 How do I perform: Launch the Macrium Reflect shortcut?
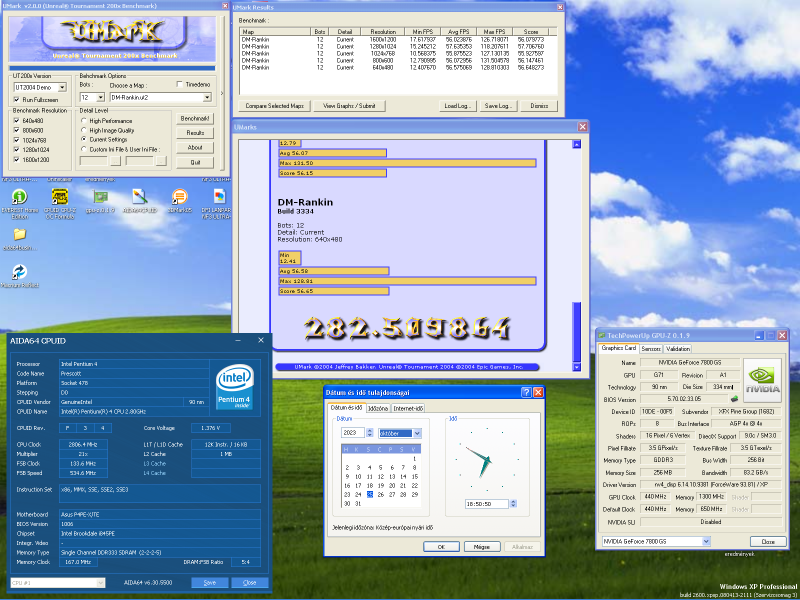[x=19, y=272]
